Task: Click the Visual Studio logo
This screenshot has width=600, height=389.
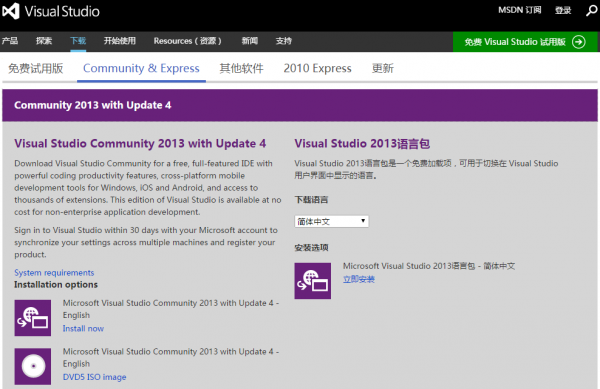Action: (x=51, y=11)
